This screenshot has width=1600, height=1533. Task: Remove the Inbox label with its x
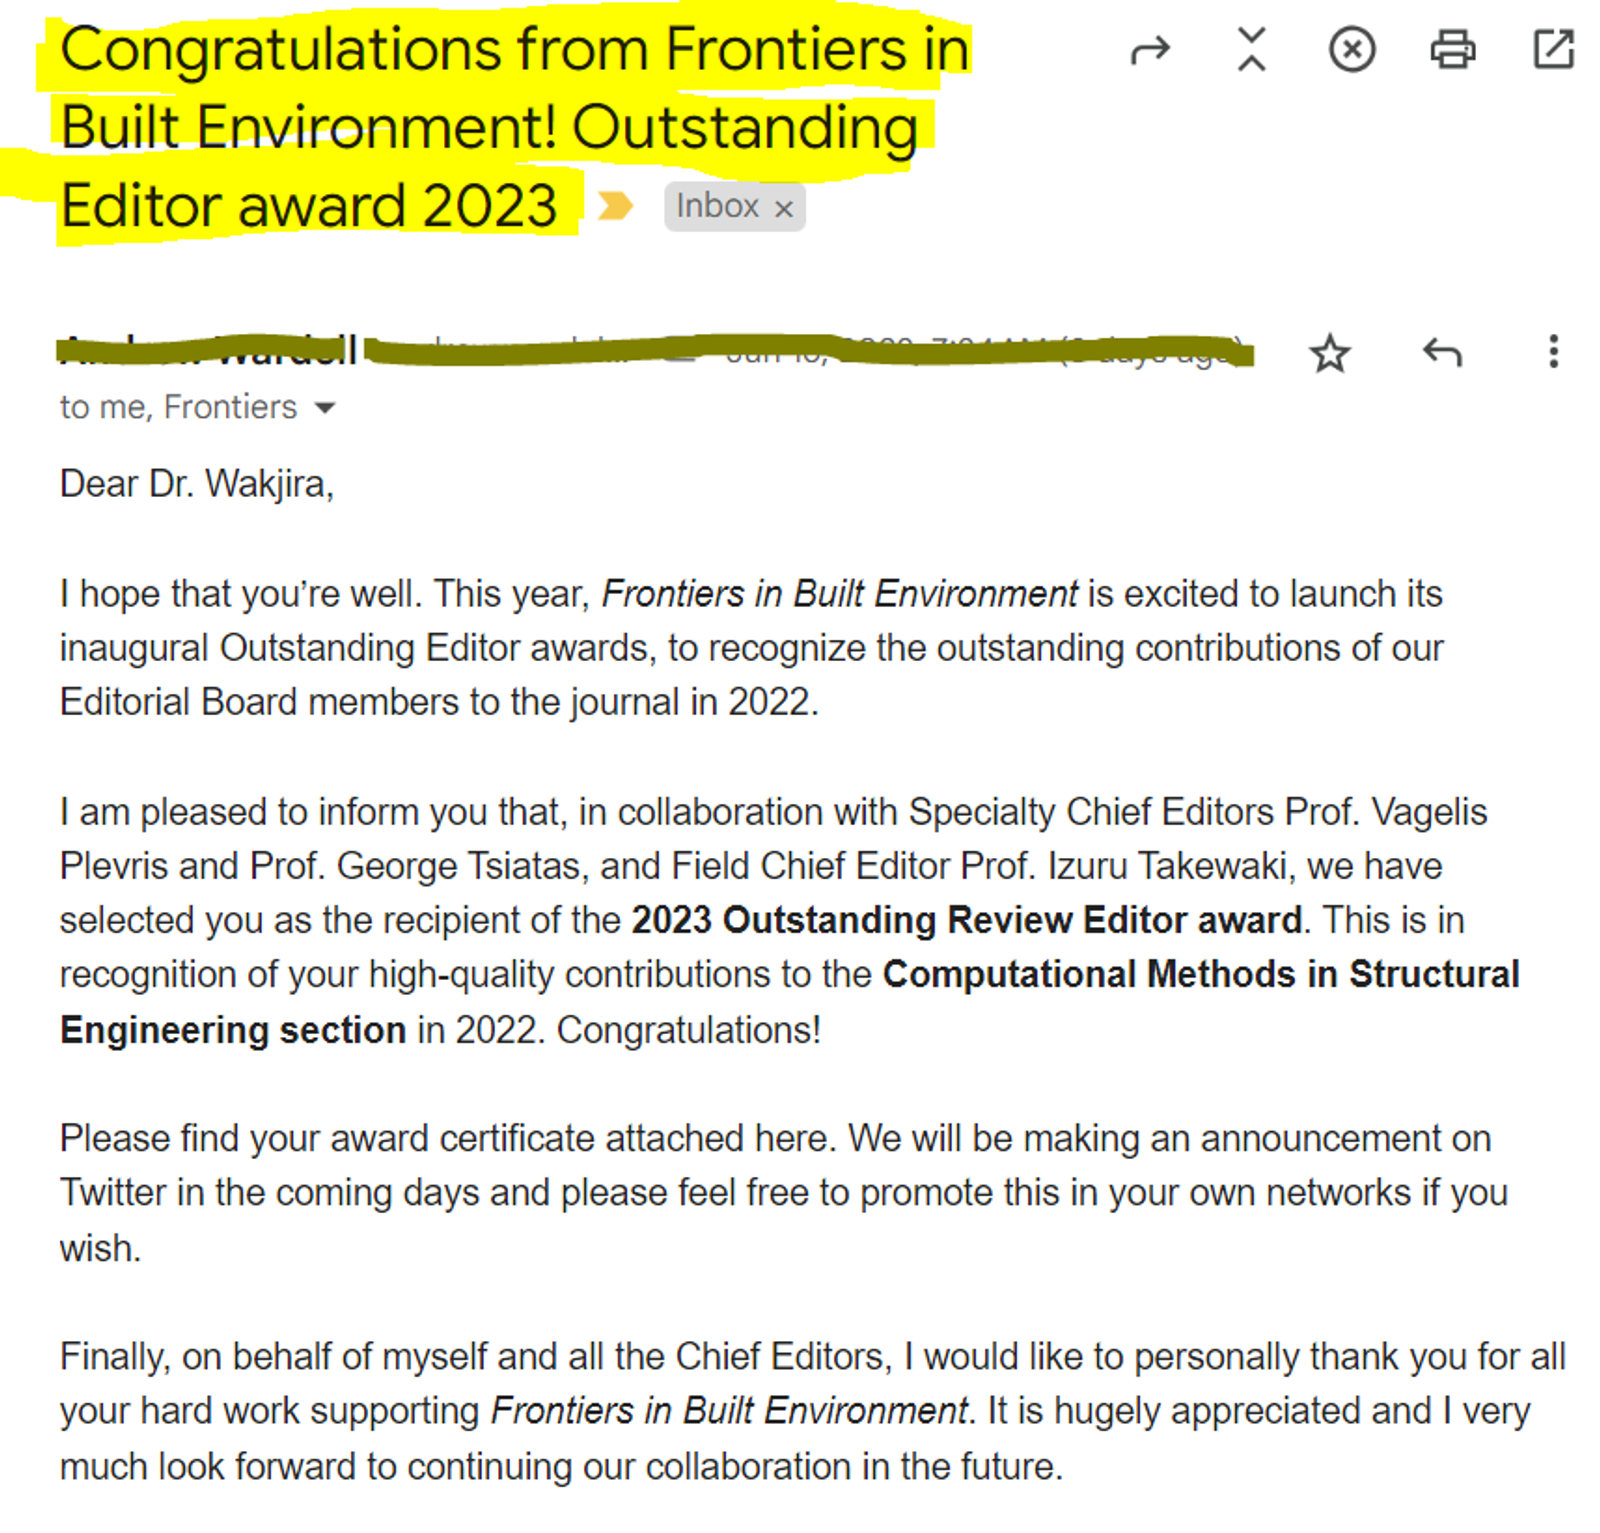(x=784, y=208)
